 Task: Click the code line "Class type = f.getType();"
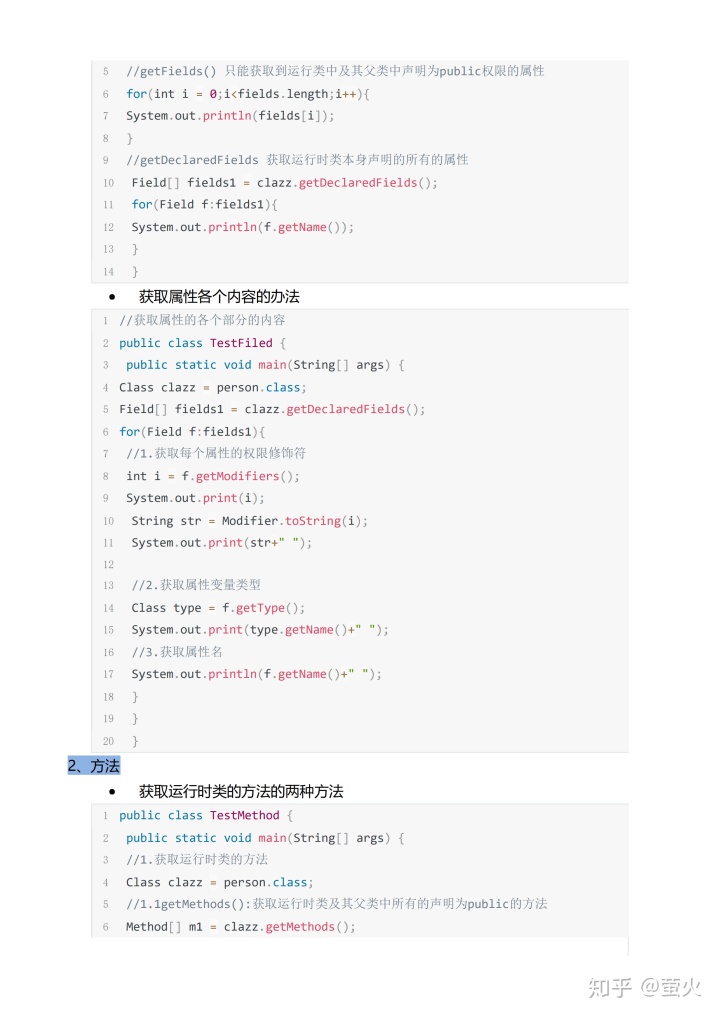click(x=218, y=608)
